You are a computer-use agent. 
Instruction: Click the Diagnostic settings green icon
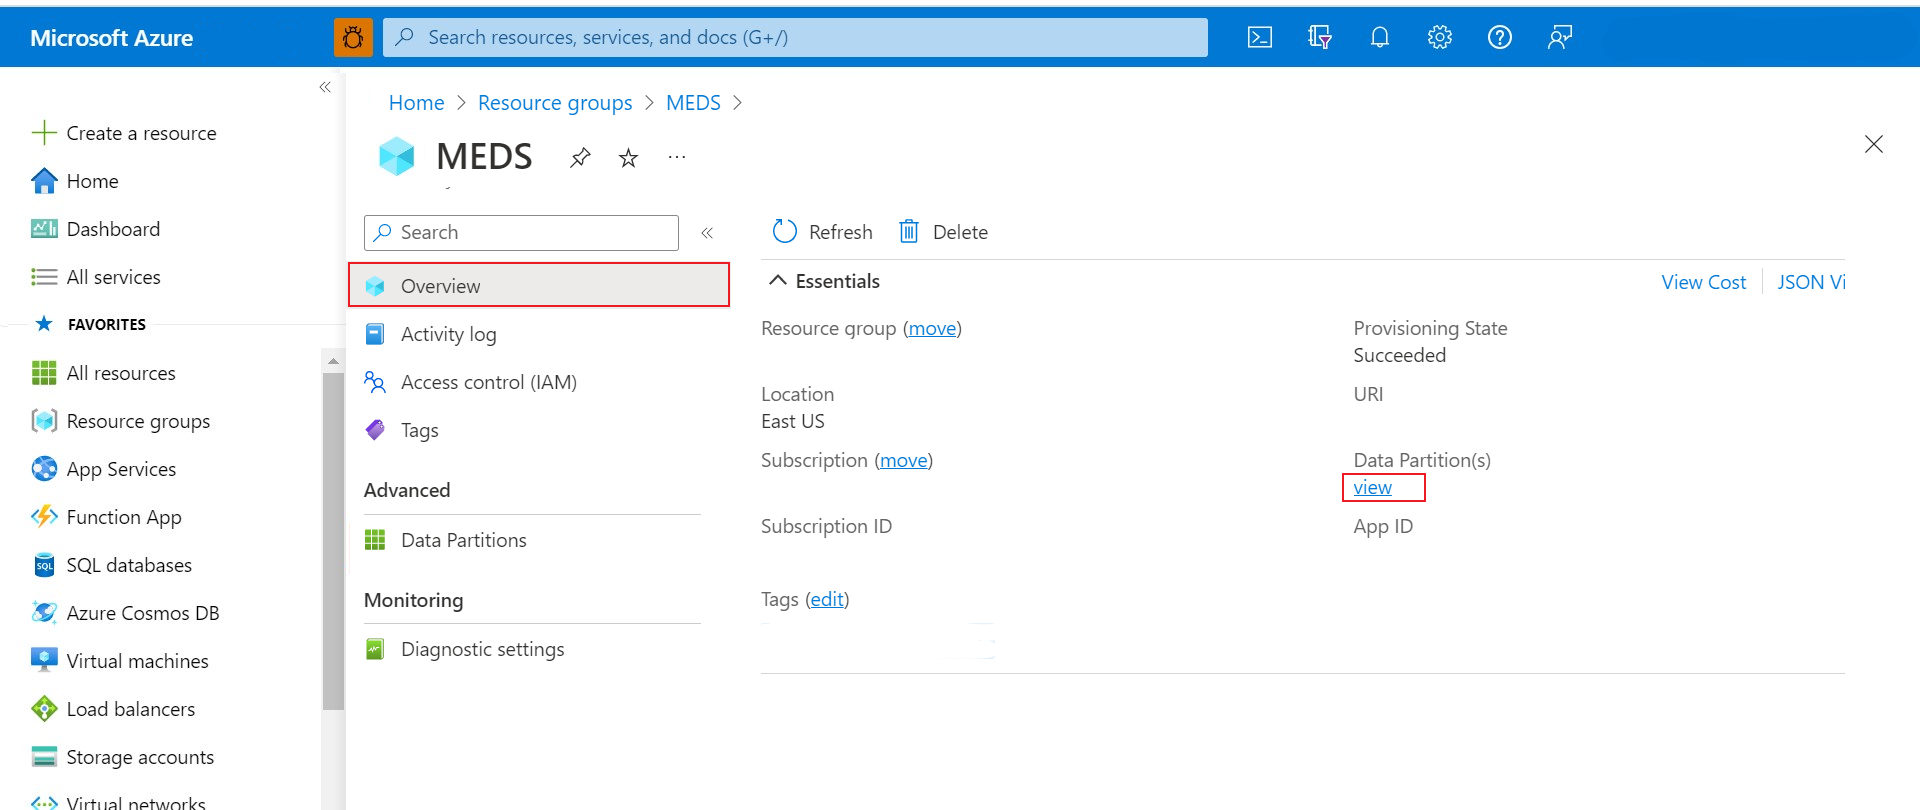pos(375,649)
